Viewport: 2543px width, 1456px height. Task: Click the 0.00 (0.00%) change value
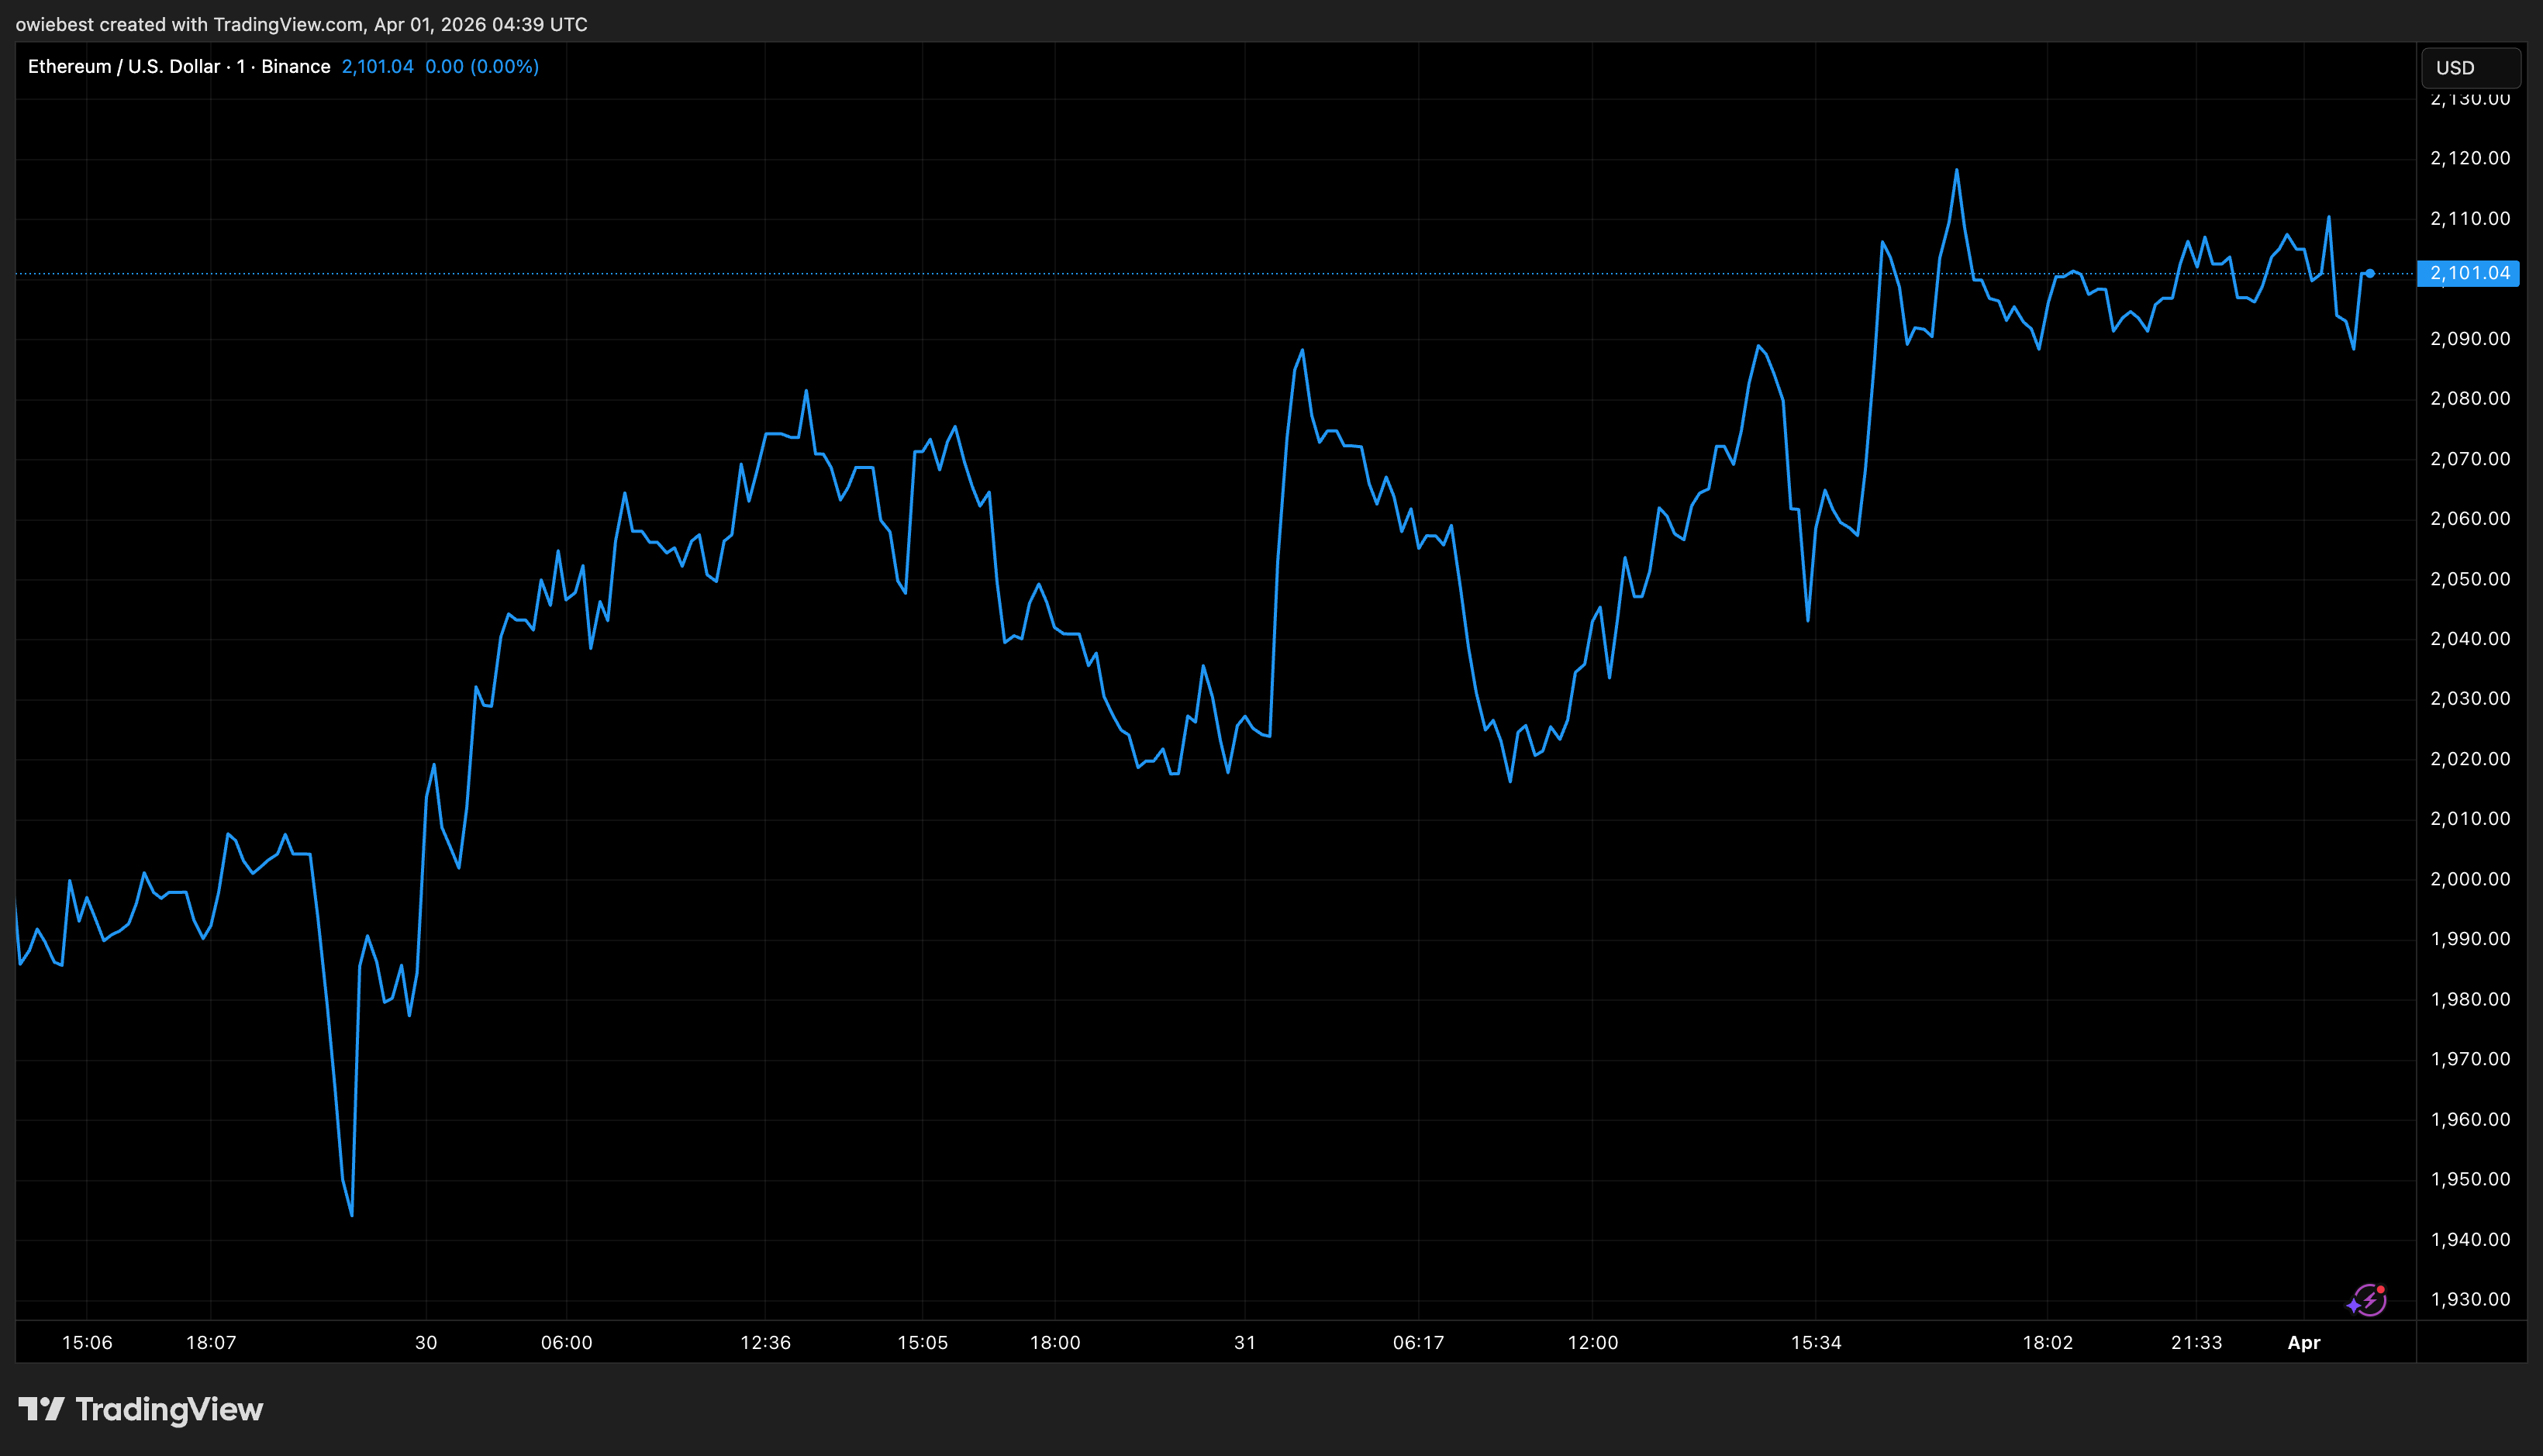pos(481,67)
